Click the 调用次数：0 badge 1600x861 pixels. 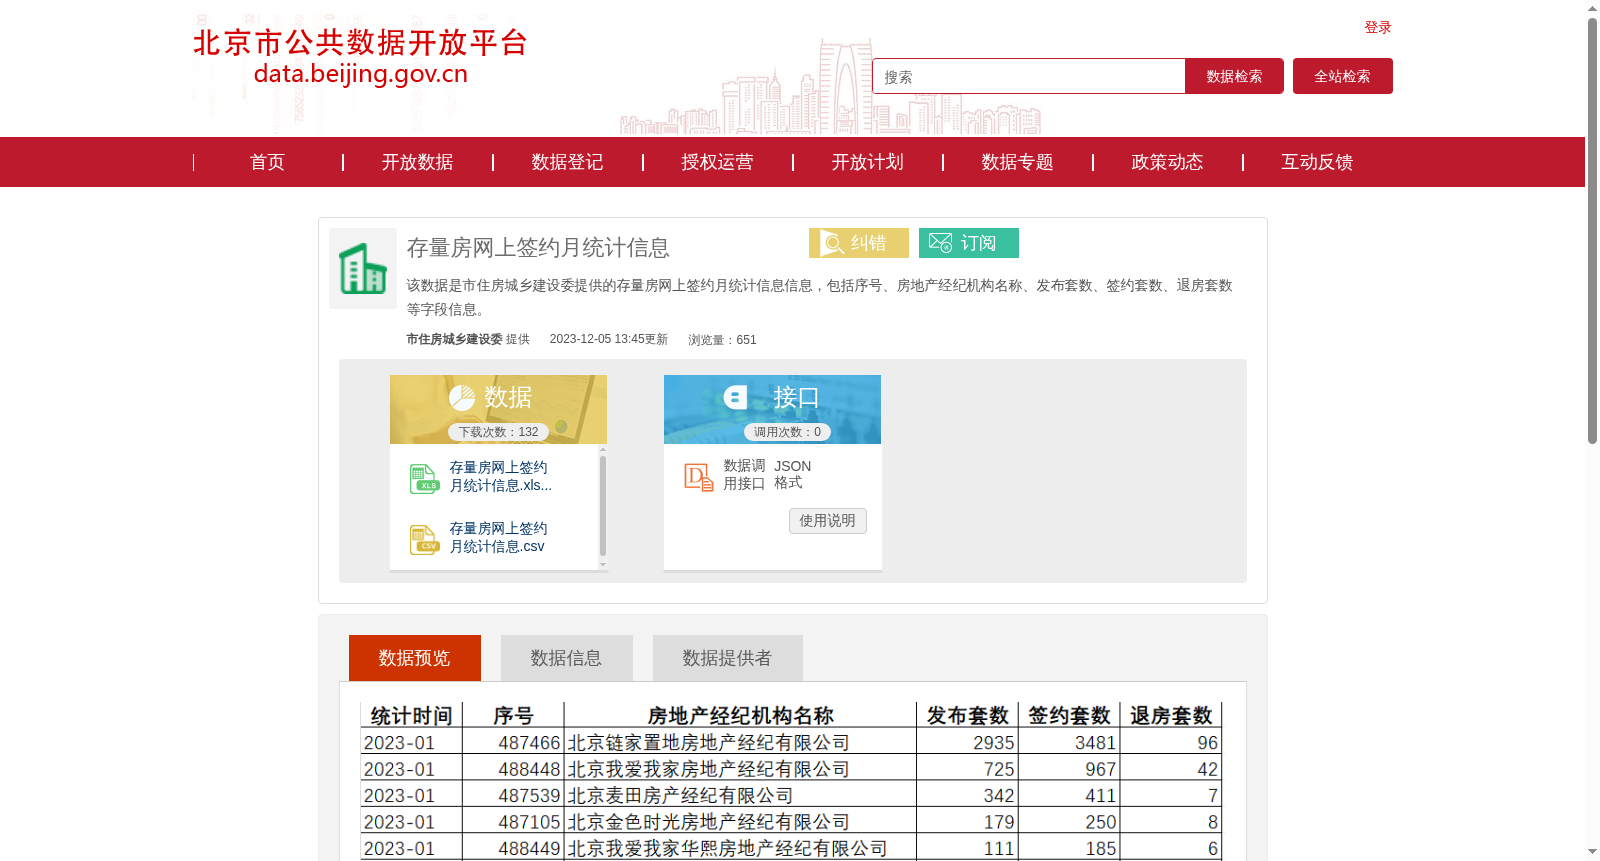[787, 432]
